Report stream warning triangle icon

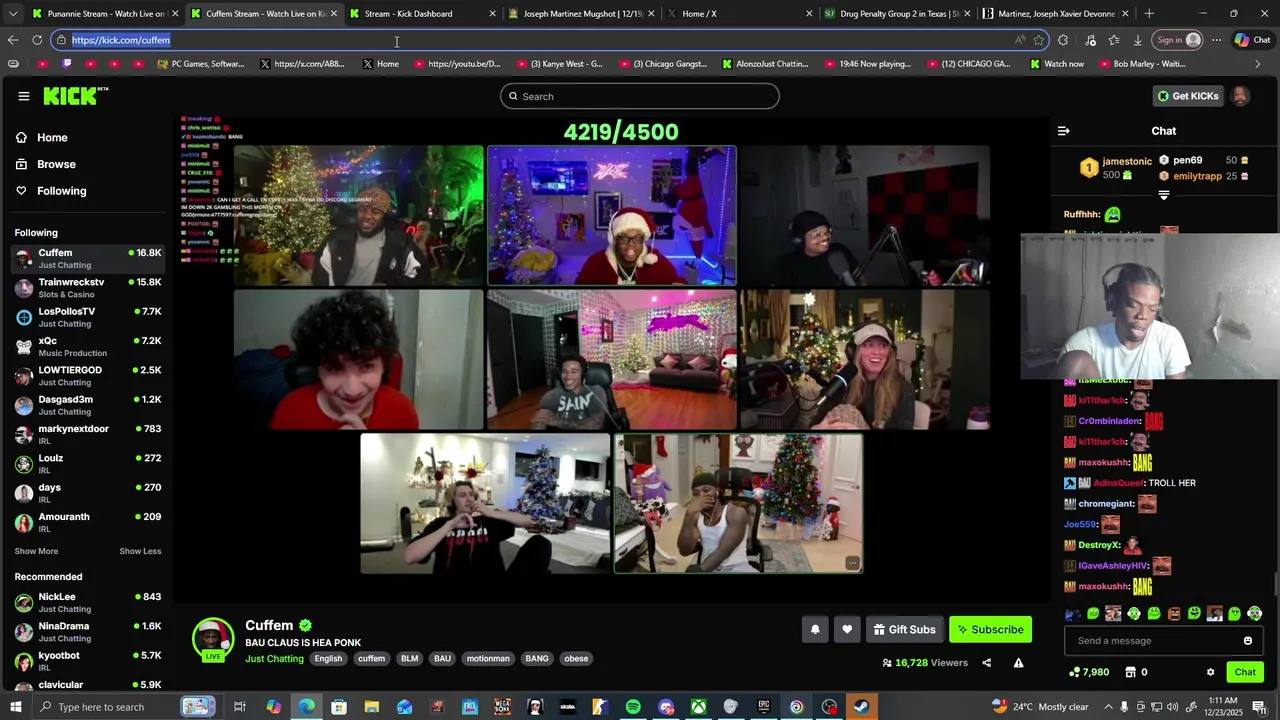point(1018,663)
